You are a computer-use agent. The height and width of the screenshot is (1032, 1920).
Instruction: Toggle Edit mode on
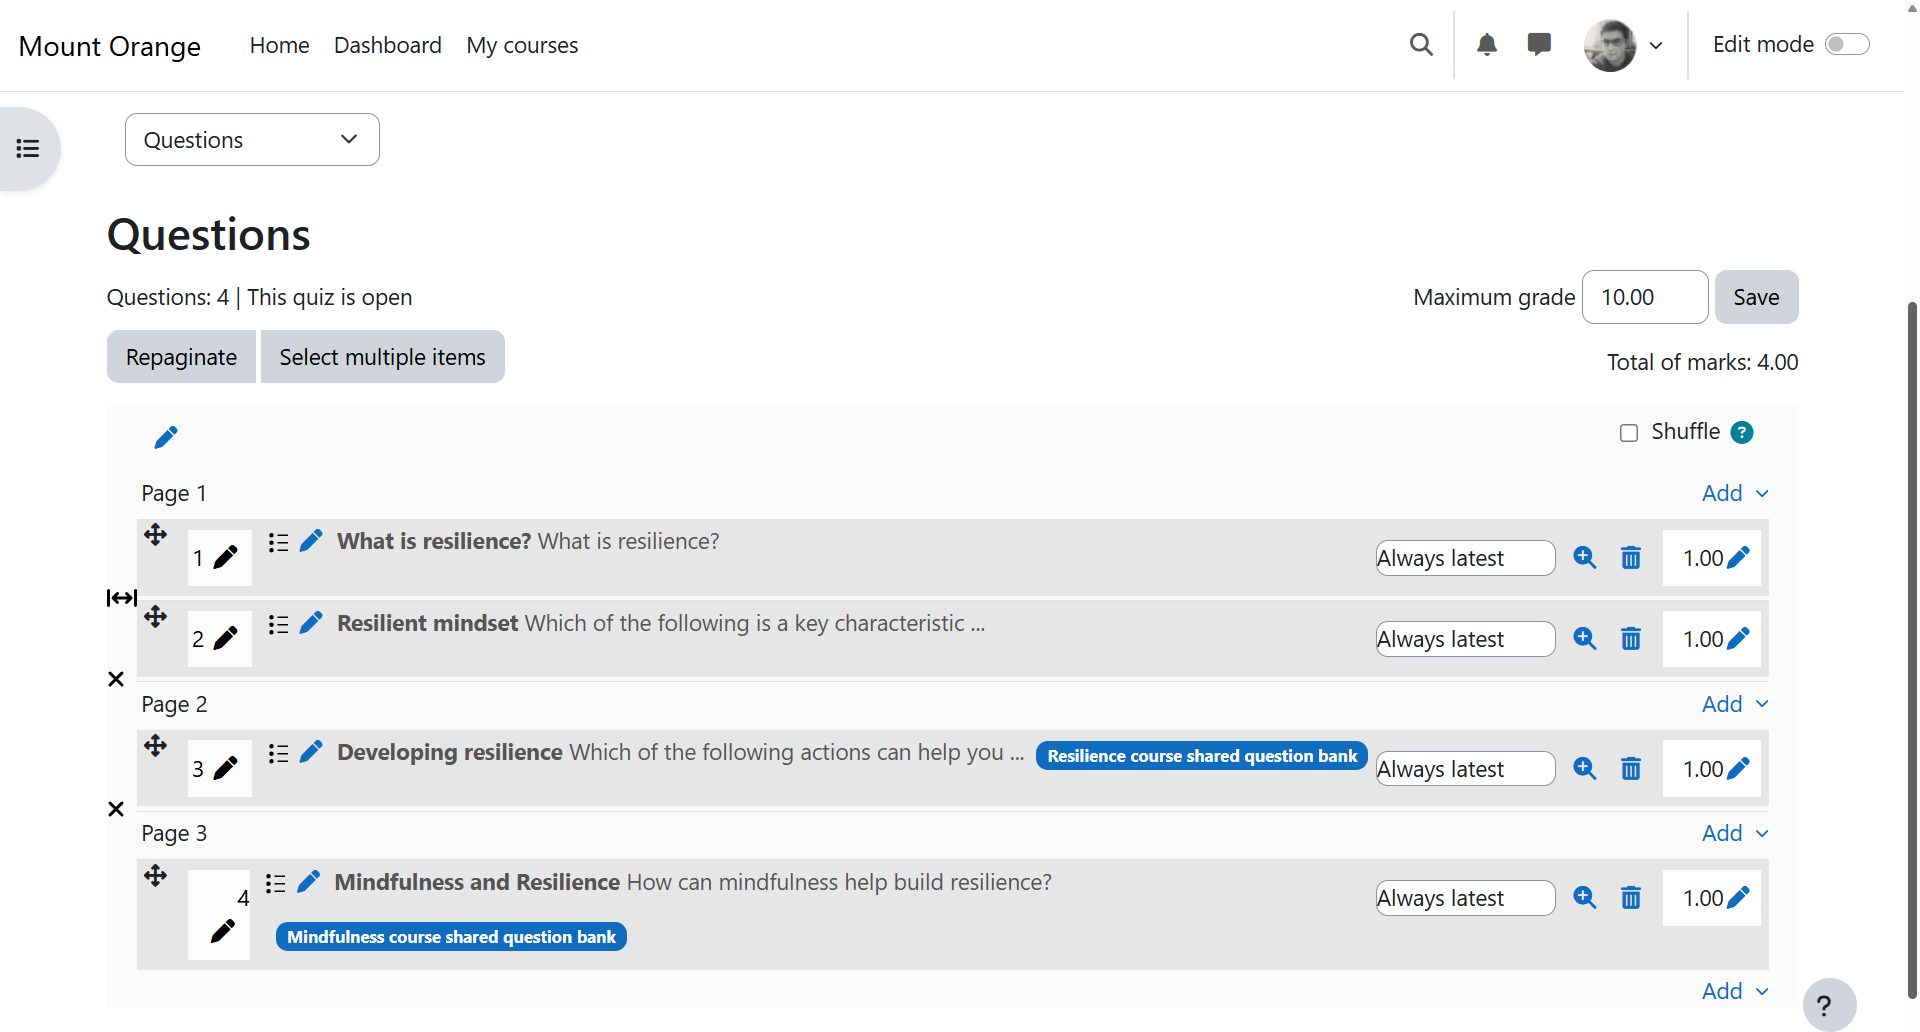[1847, 44]
